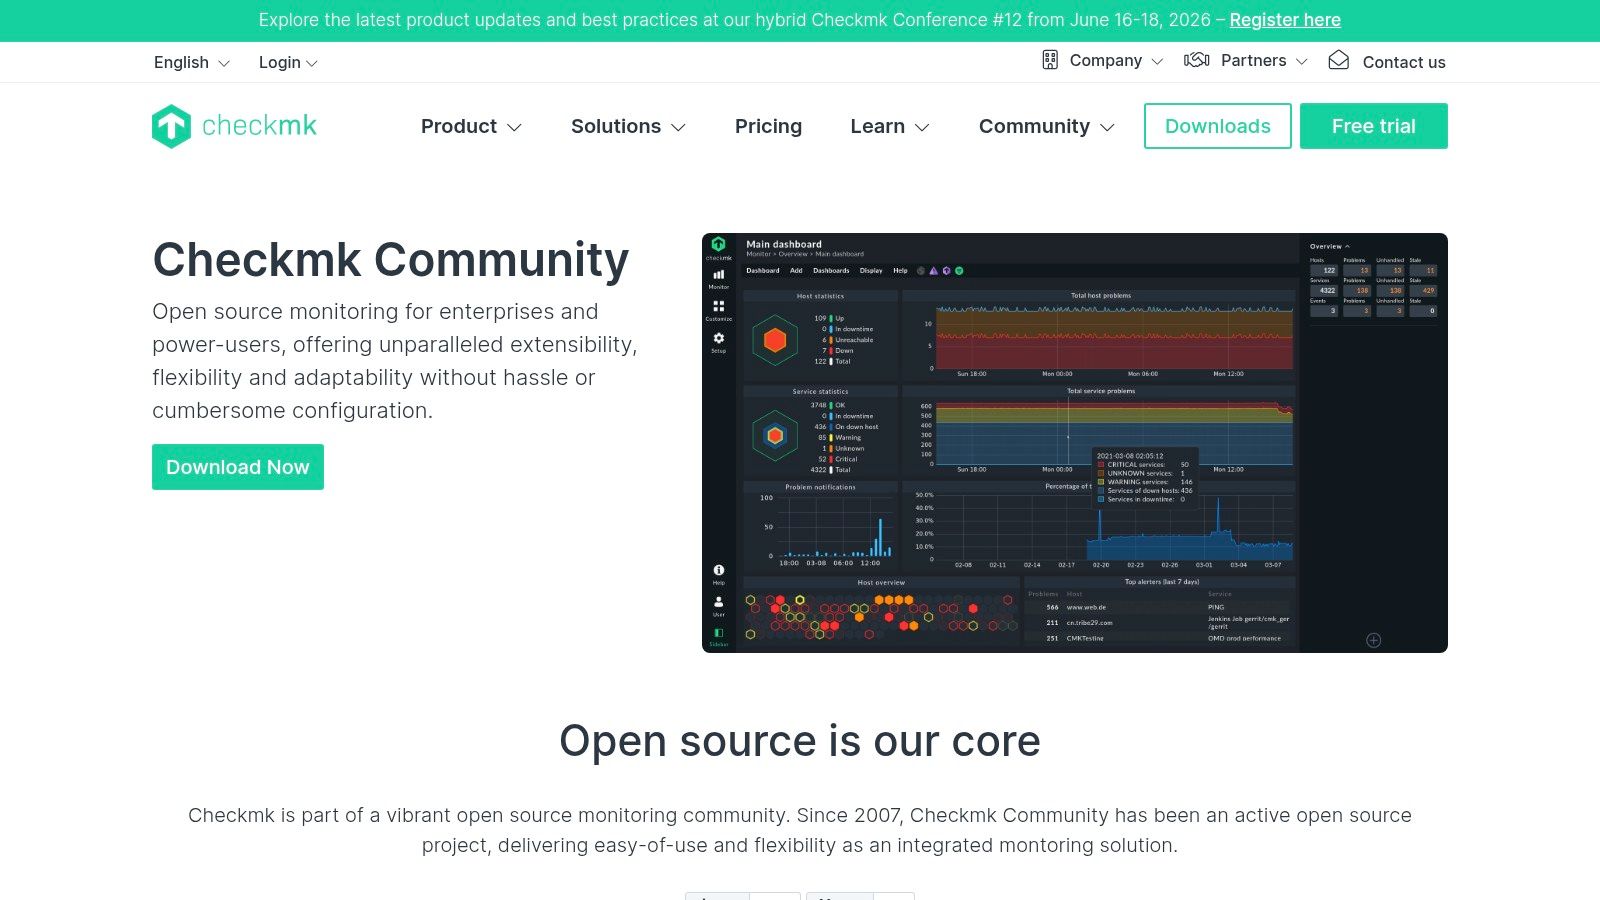
Task: Start a Free trial
Action: [1374, 126]
